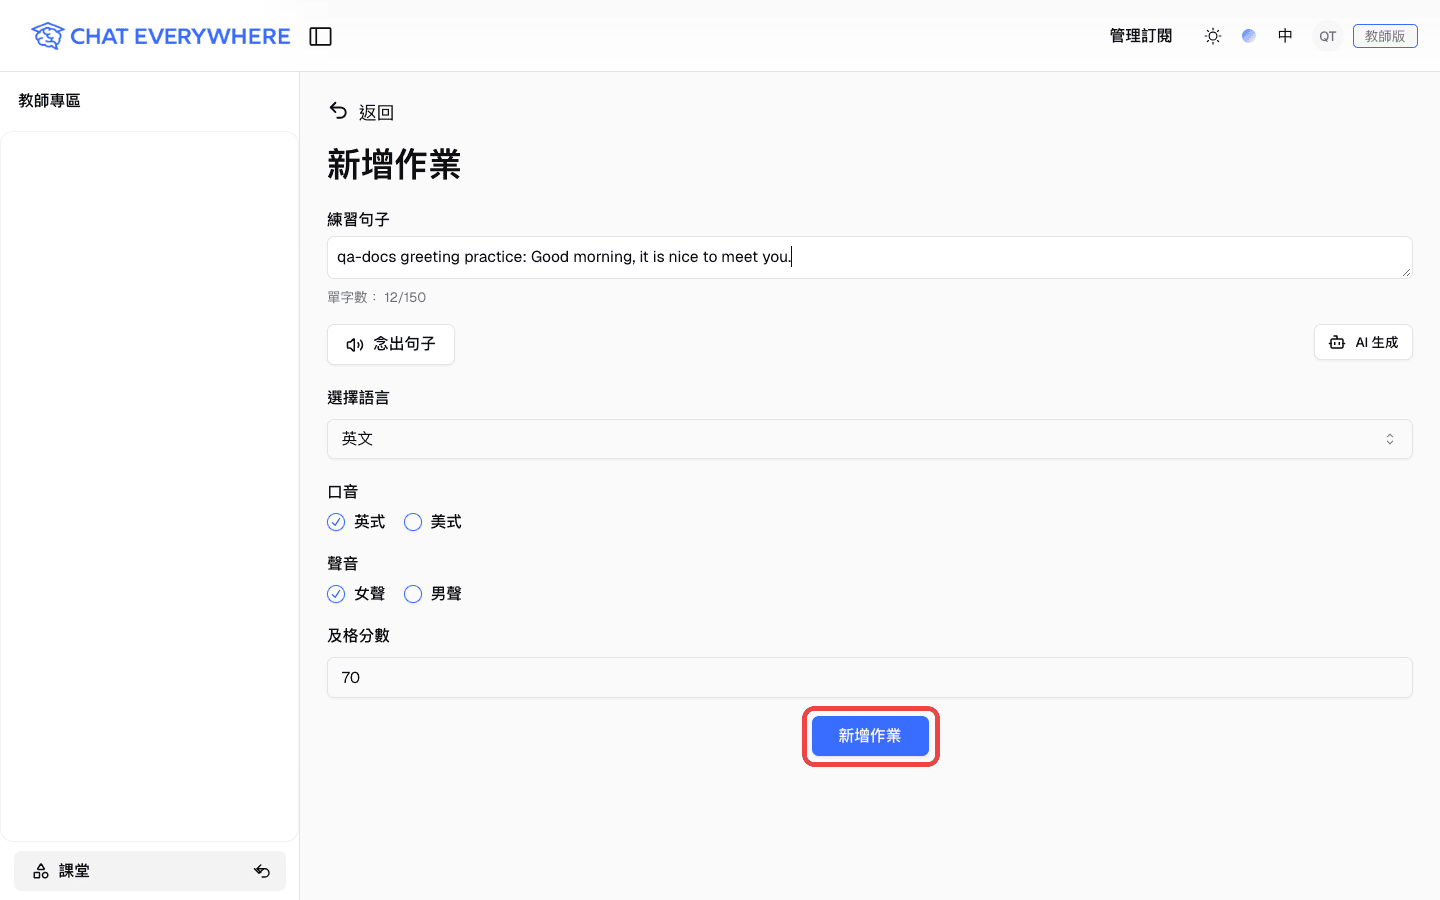The width and height of the screenshot is (1440, 900).
Task: Open the 選擇語言 dropdown showing 英文
Action: tap(870, 439)
